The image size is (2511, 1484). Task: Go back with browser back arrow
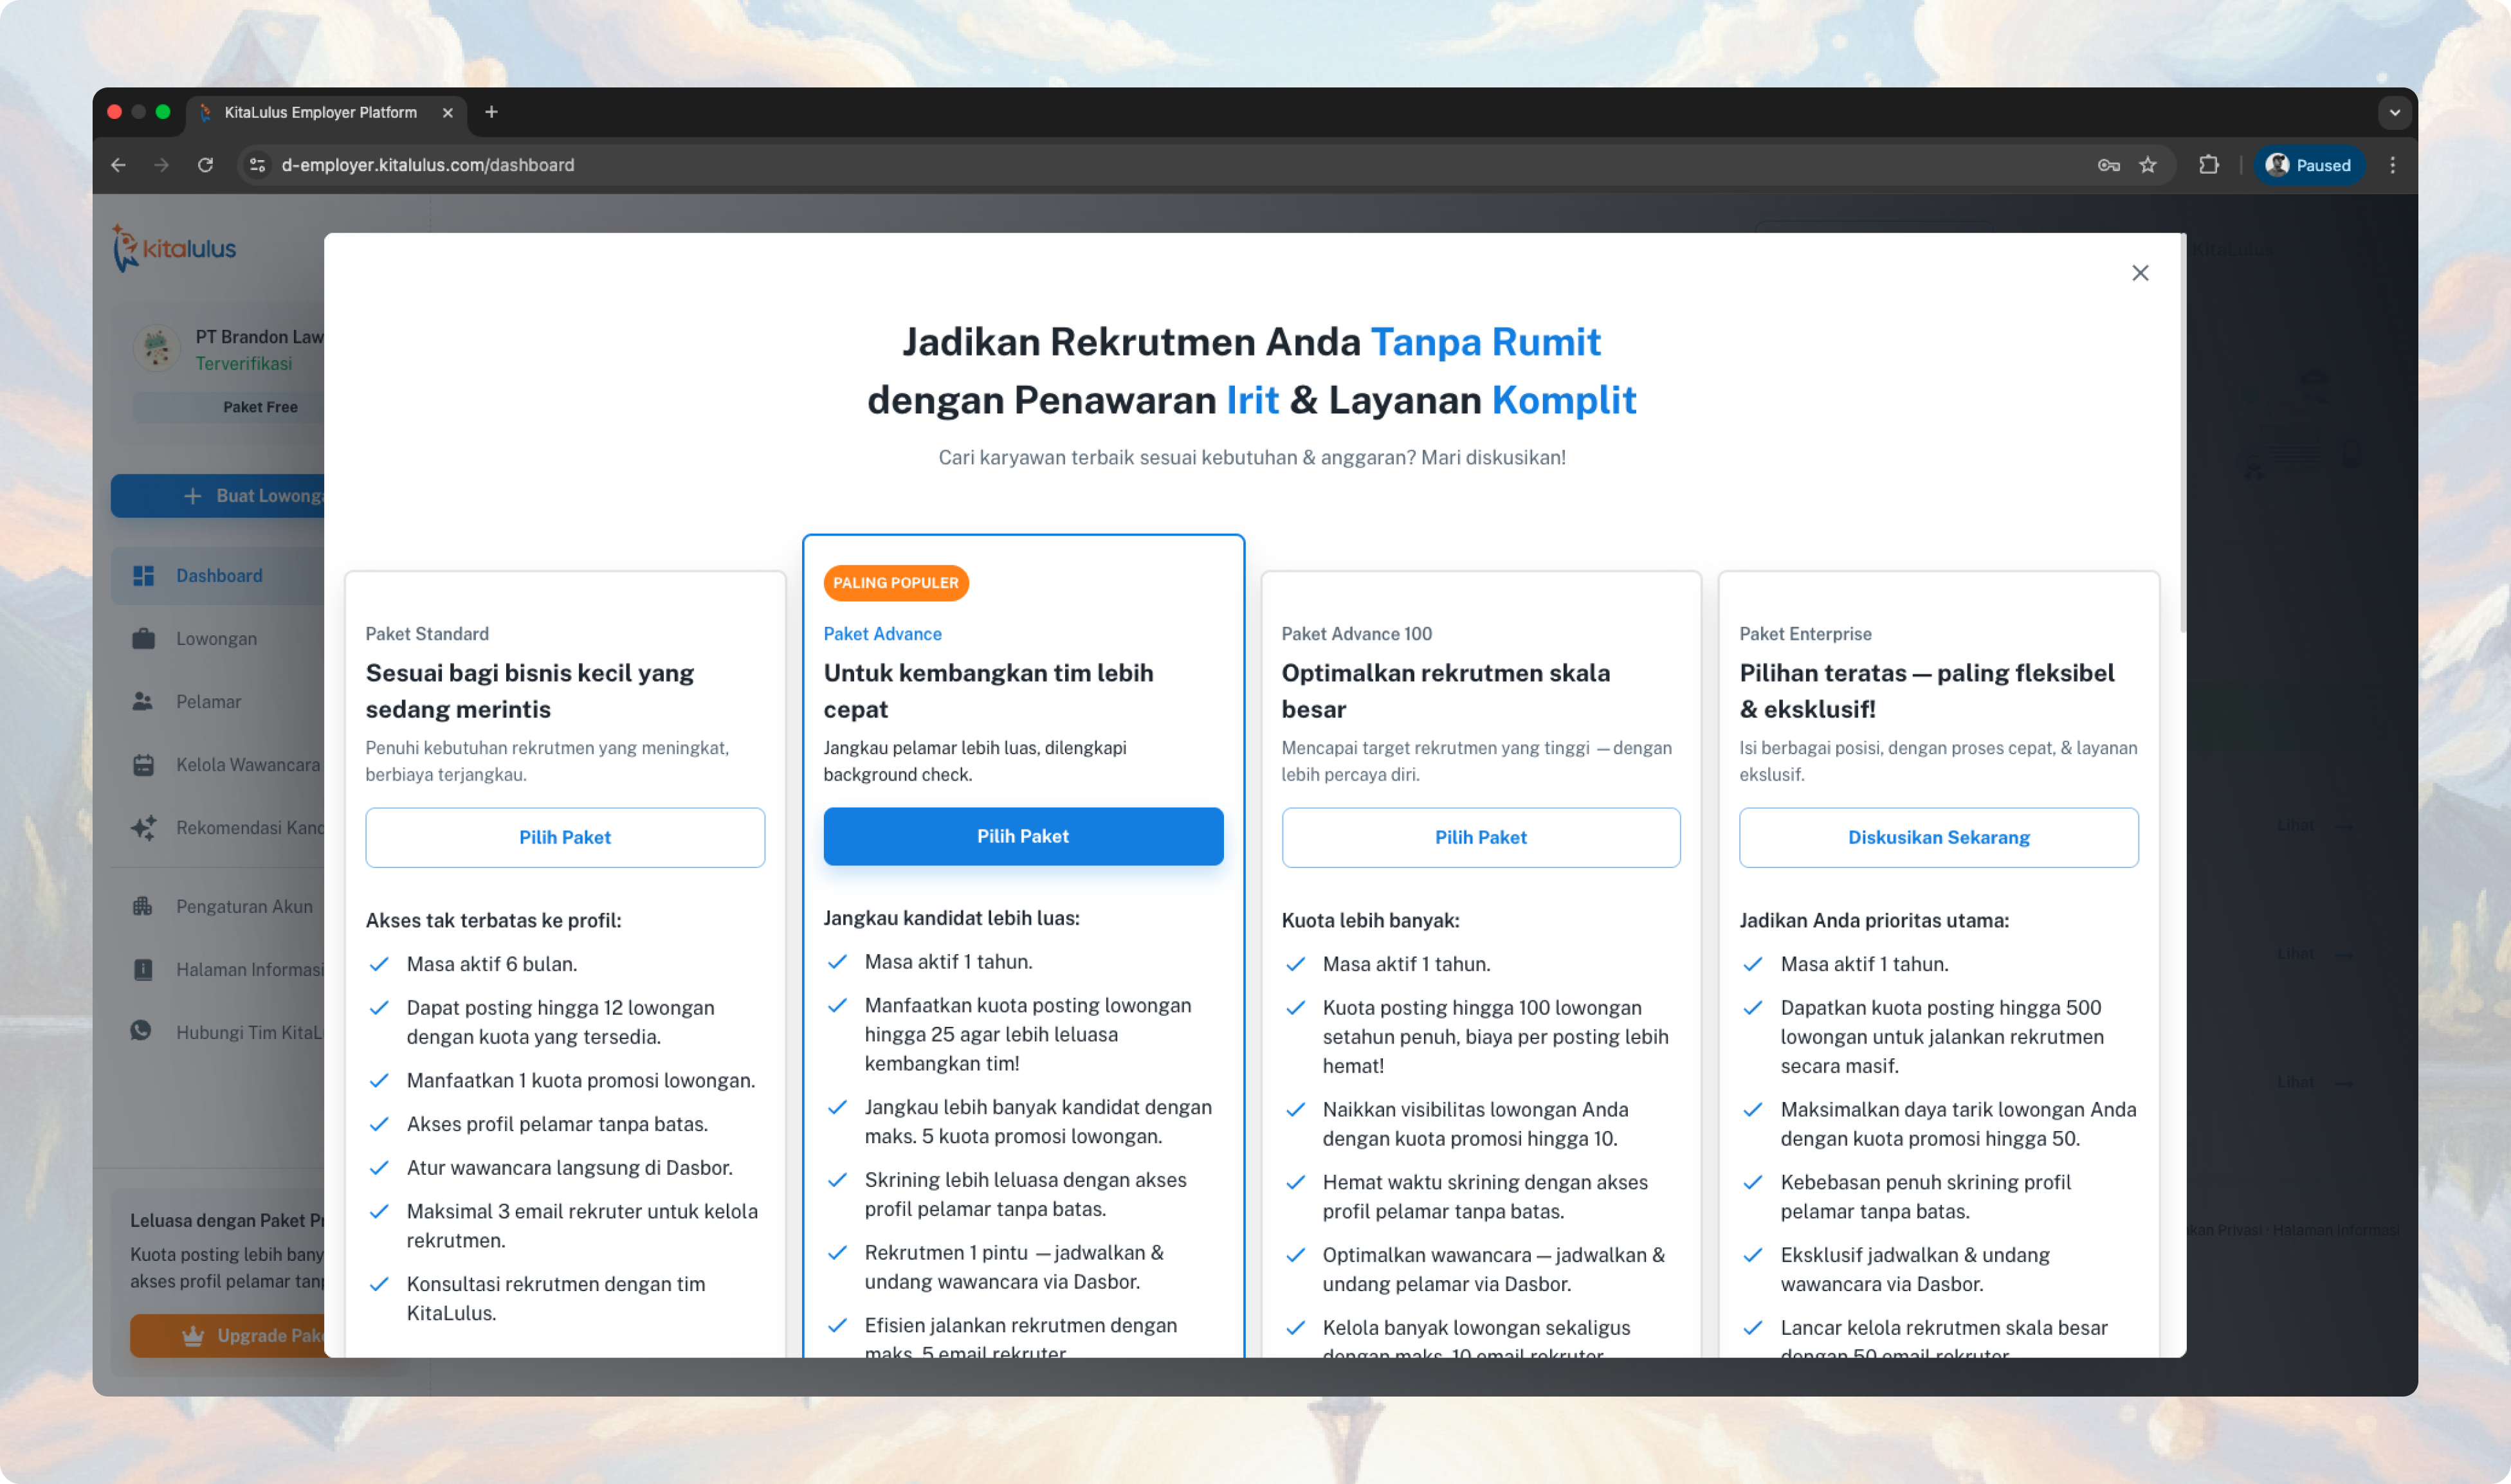tap(118, 165)
